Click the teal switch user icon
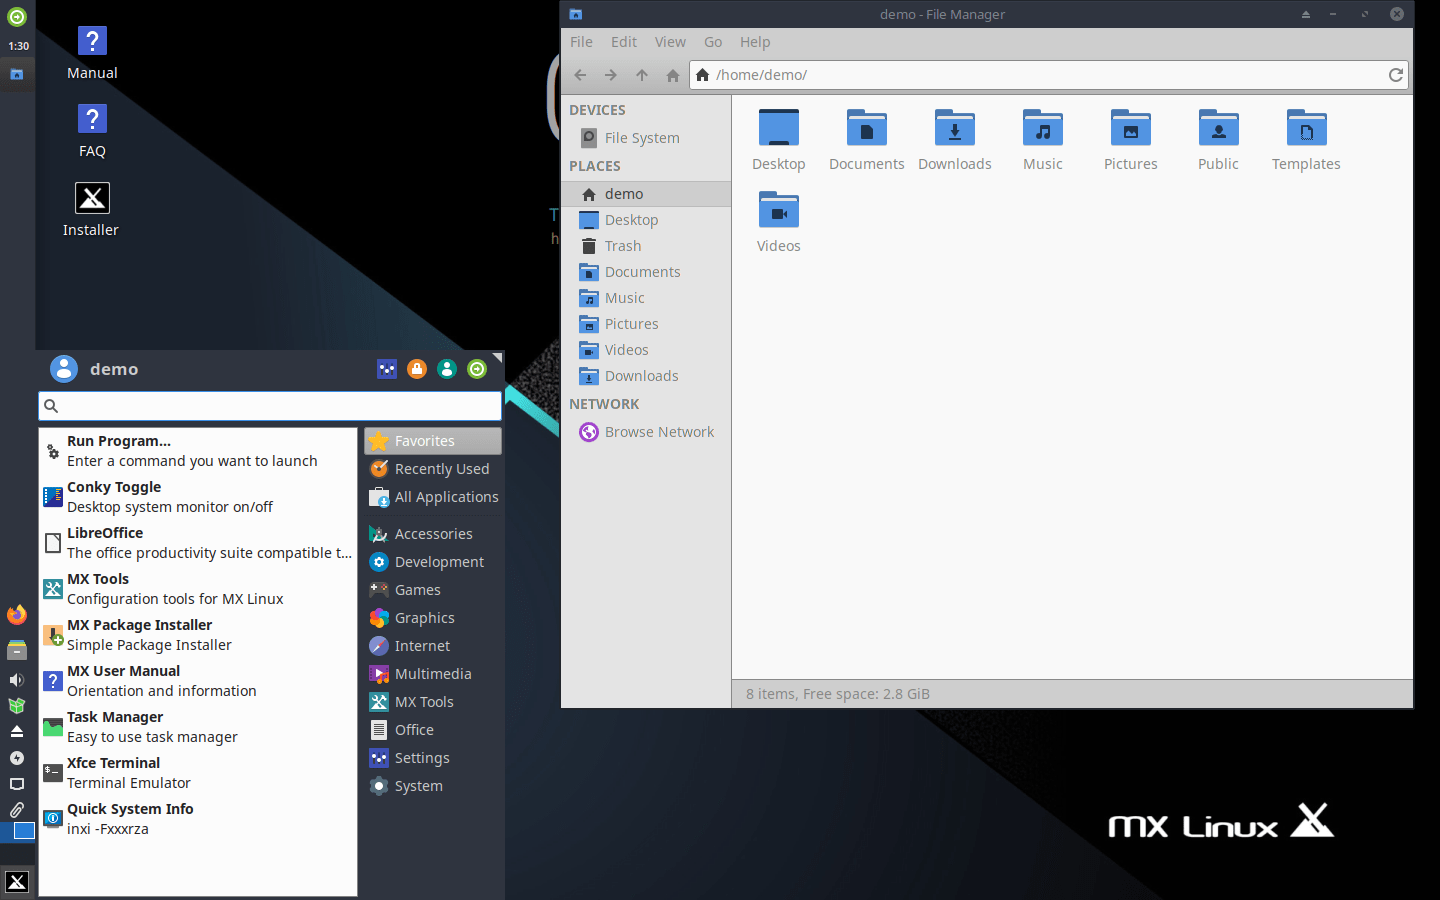Screen dimensions: 1440x900 pos(447,369)
